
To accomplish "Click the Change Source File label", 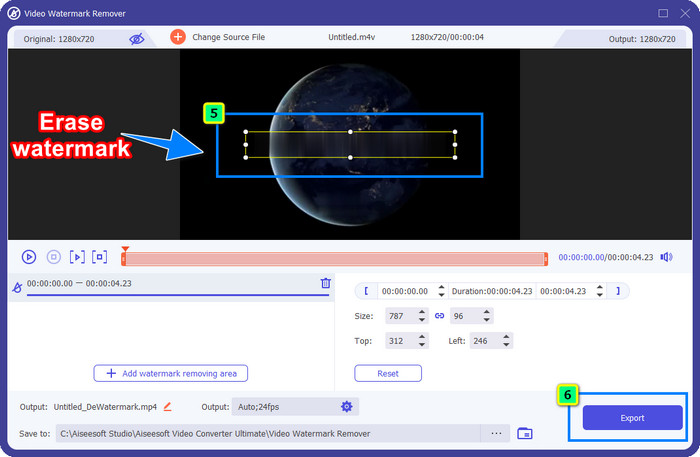I will tap(229, 37).
